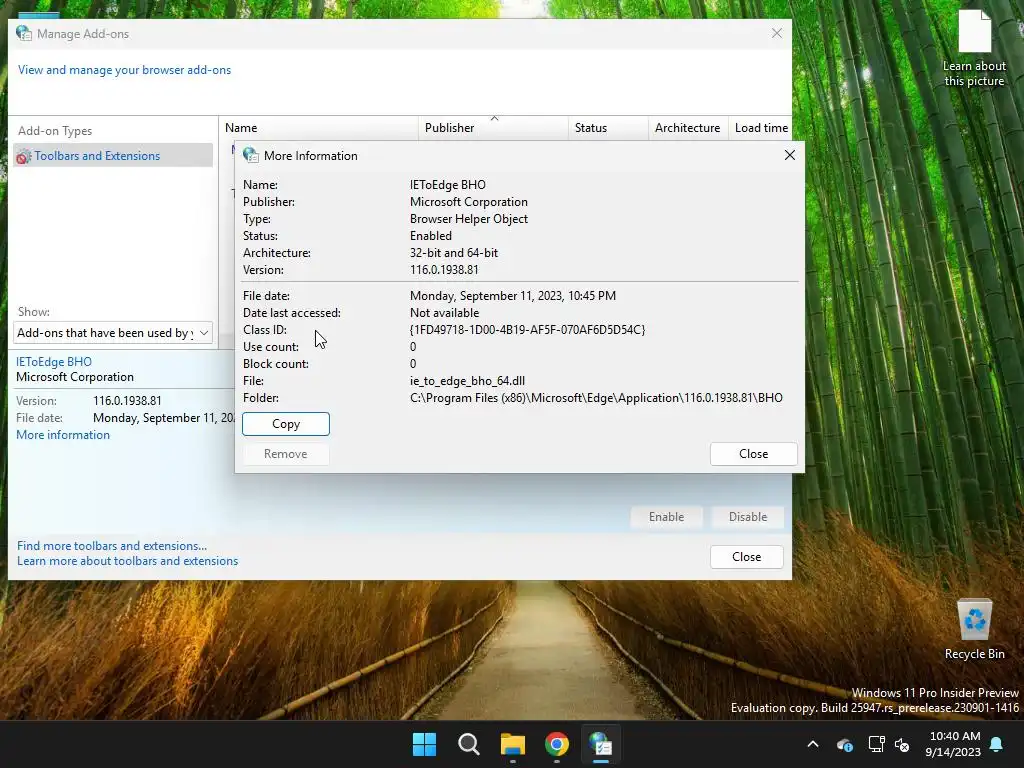Click Browser Helper Object type value
Screen dimensions: 1024x768
[469, 219]
